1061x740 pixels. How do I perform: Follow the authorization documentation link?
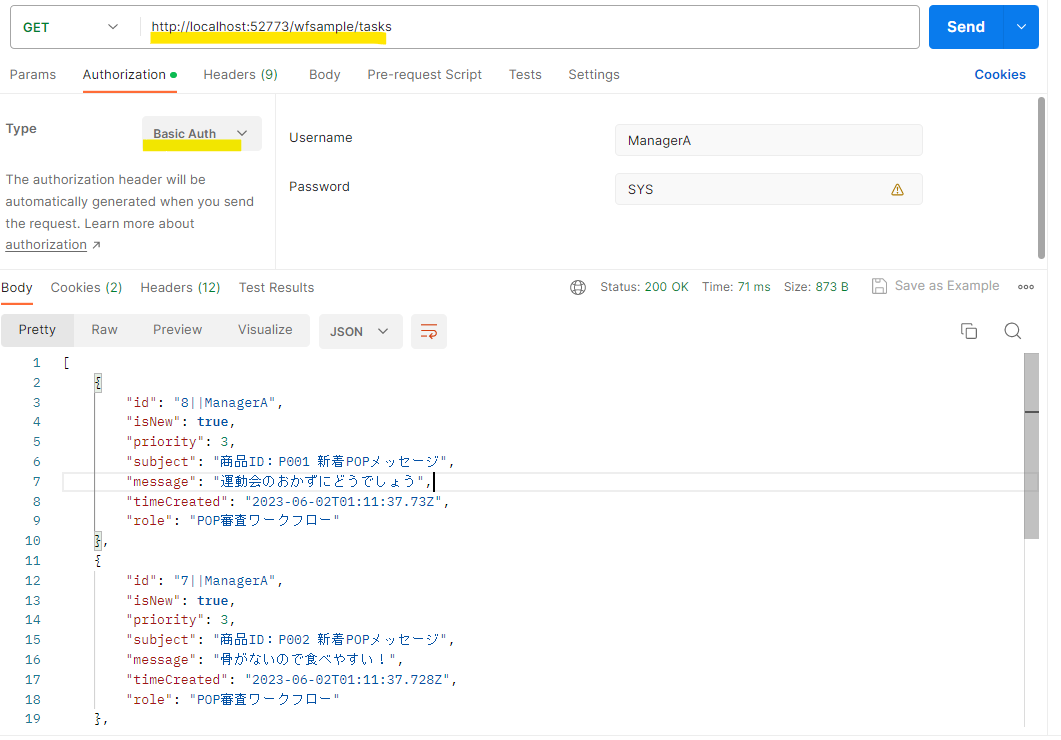point(46,245)
